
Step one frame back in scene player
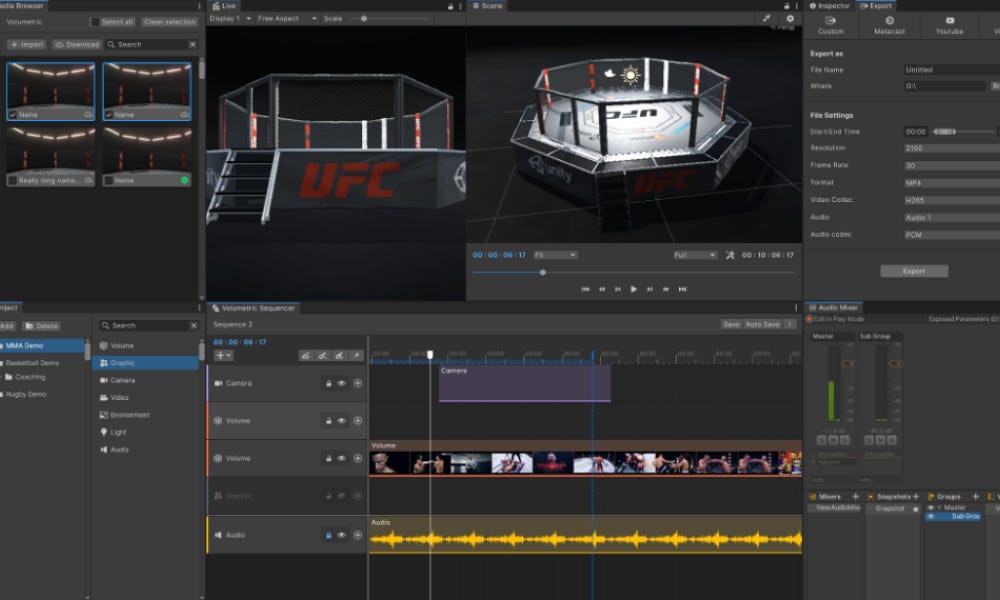[x=617, y=289]
